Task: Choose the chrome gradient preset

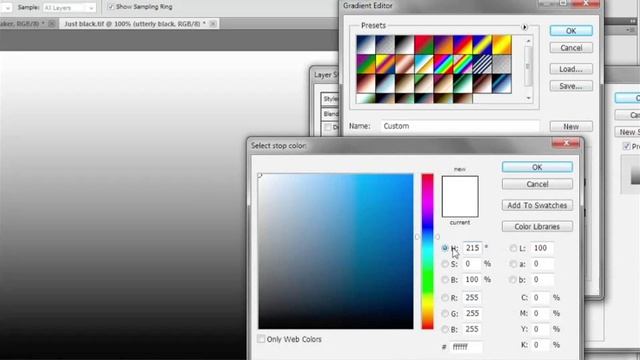Action: pos(424,64)
